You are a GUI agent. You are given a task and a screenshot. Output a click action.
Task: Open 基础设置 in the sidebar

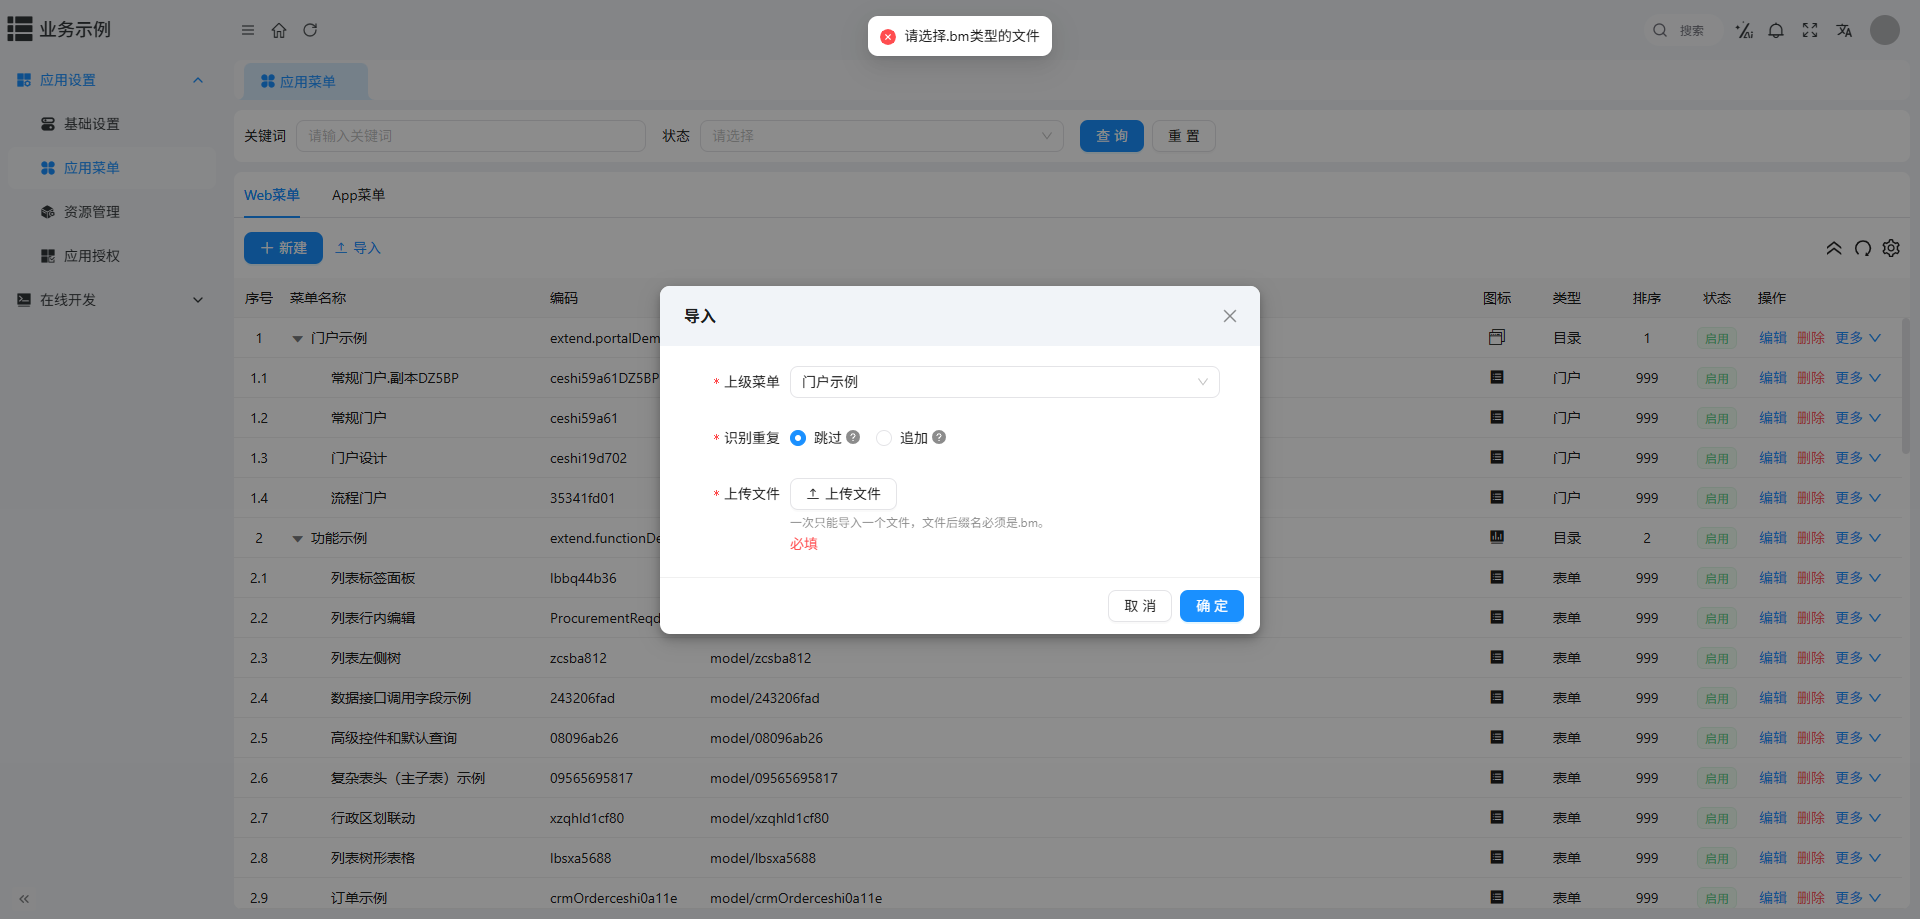112,124
